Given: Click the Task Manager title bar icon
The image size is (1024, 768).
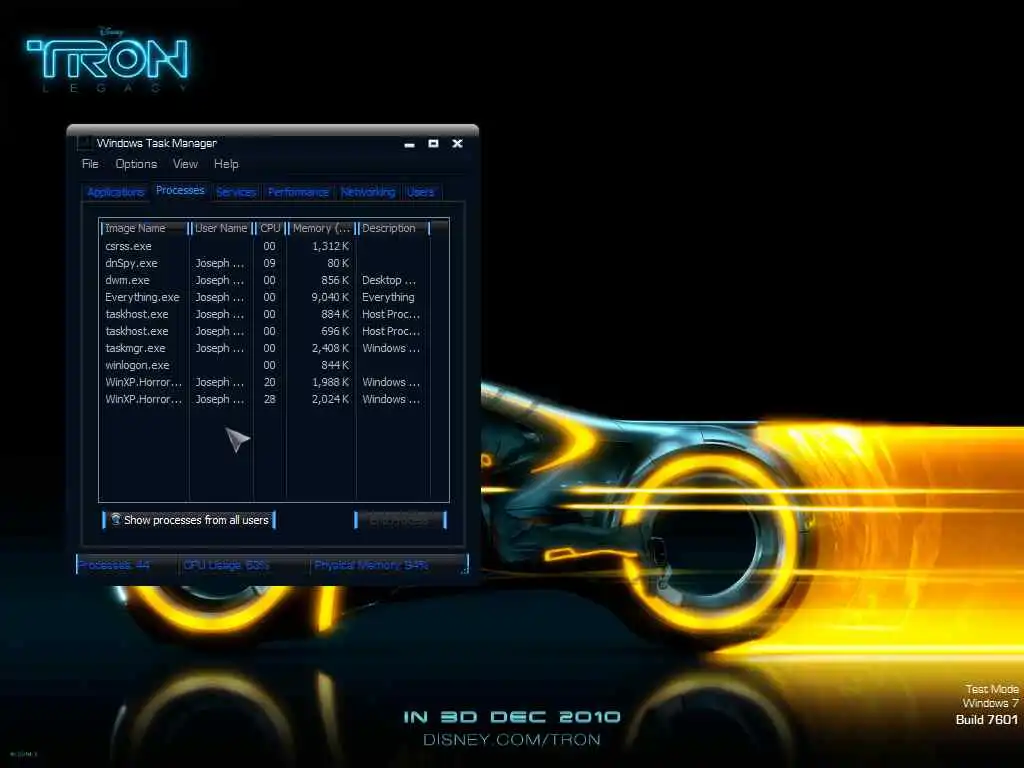Looking at the screenshot, I should pos(84,142).
